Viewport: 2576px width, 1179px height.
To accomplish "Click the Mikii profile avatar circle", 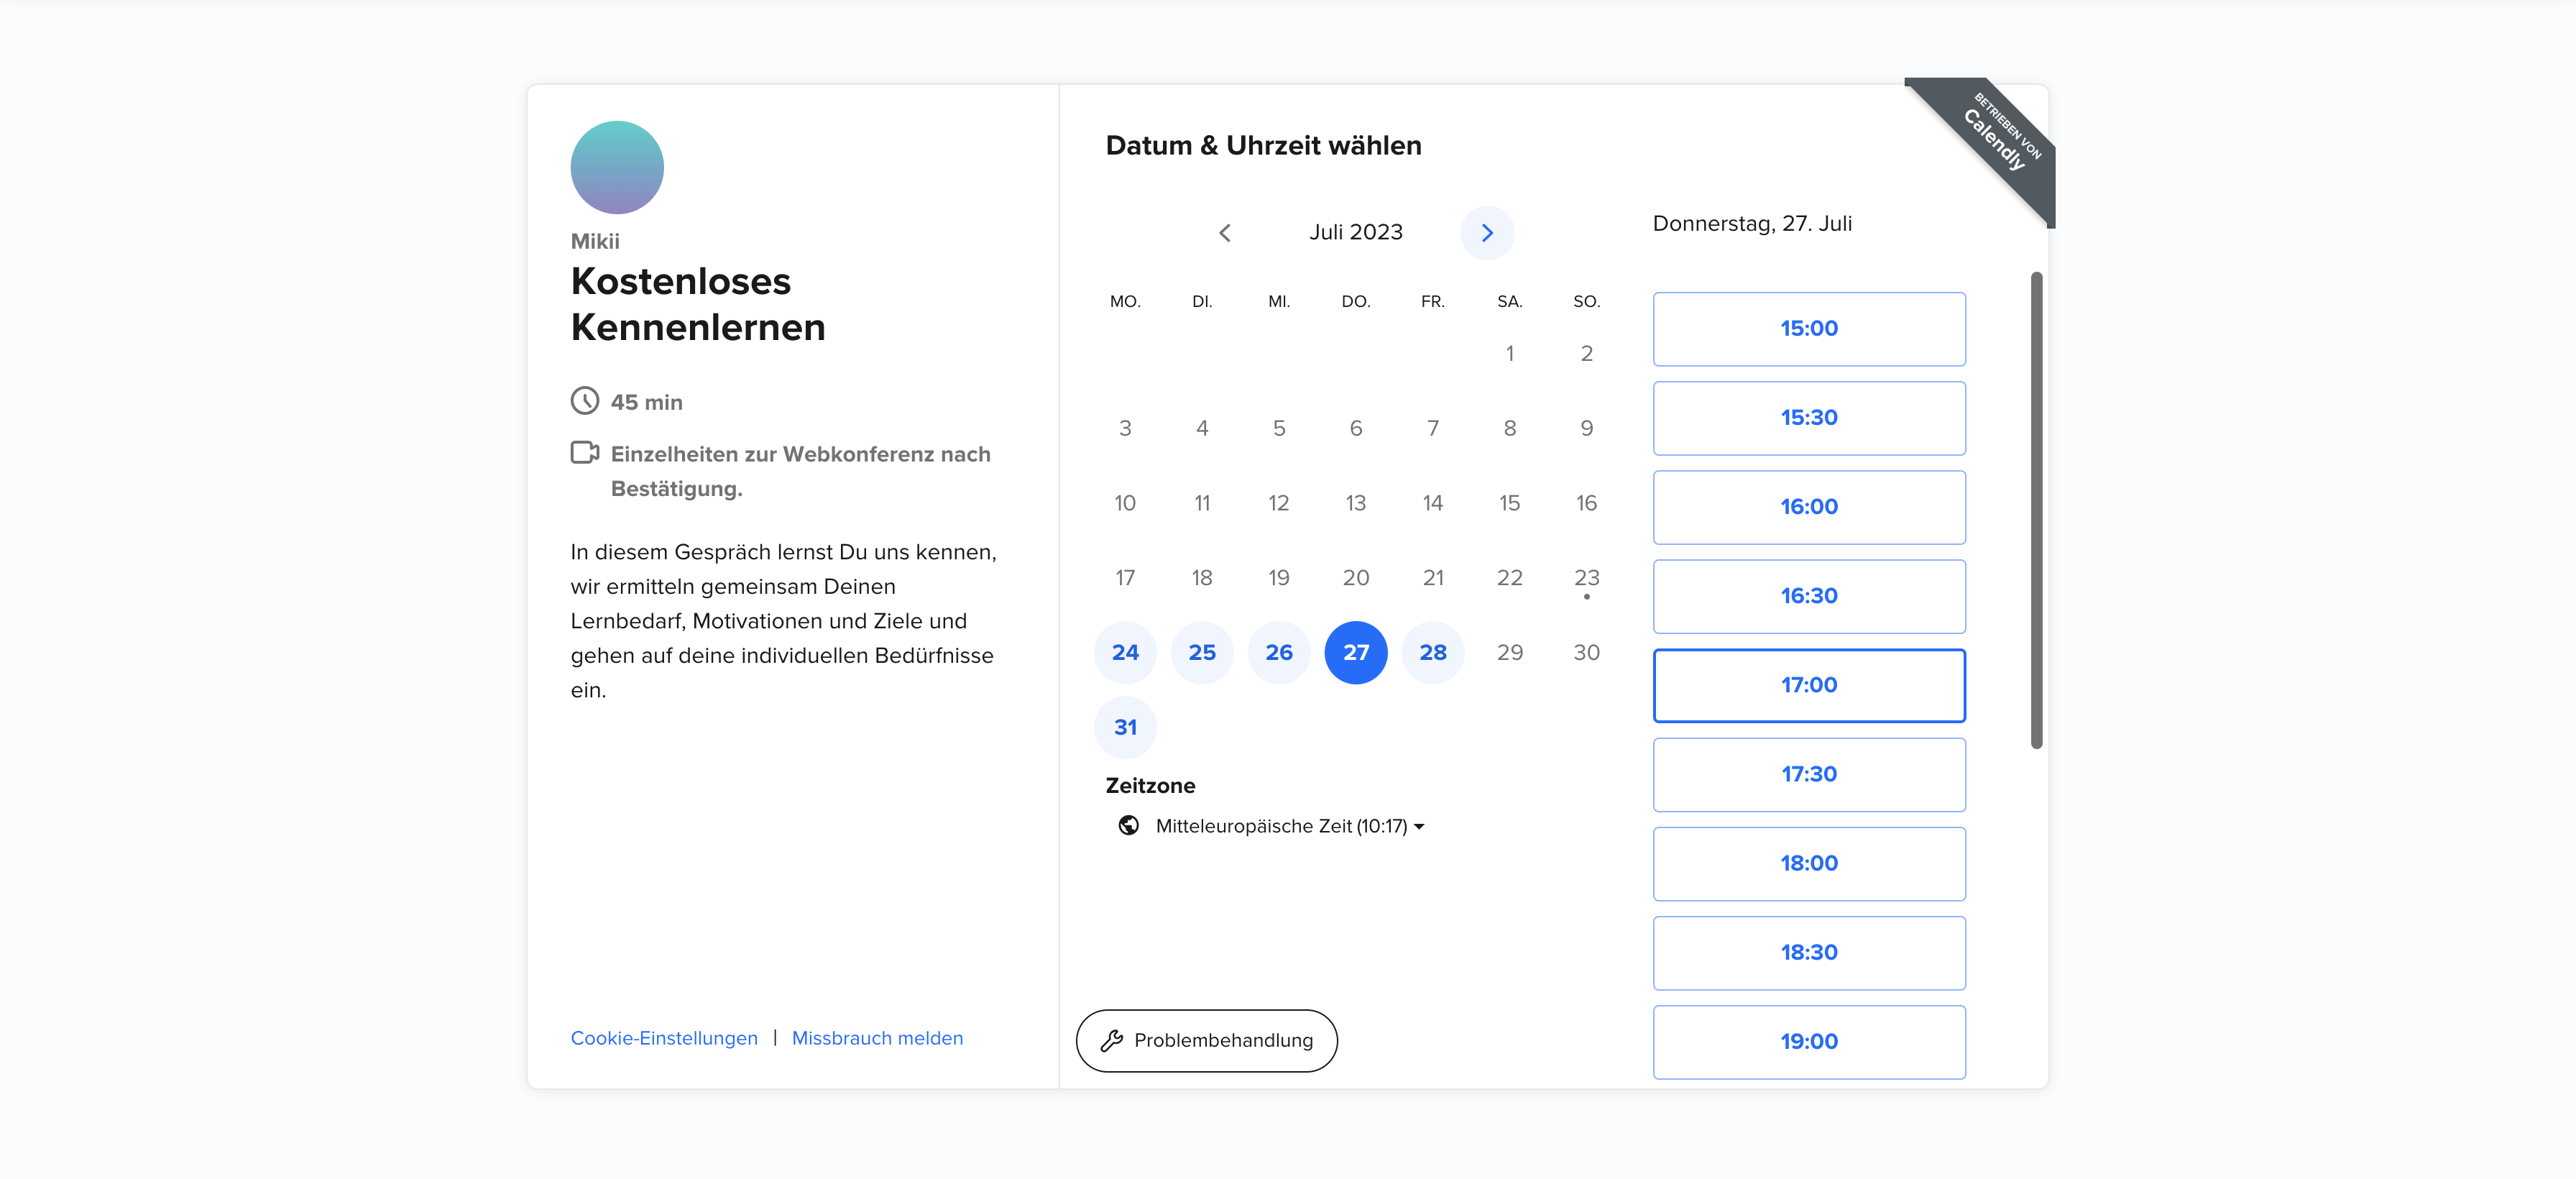I will [616, 167].
